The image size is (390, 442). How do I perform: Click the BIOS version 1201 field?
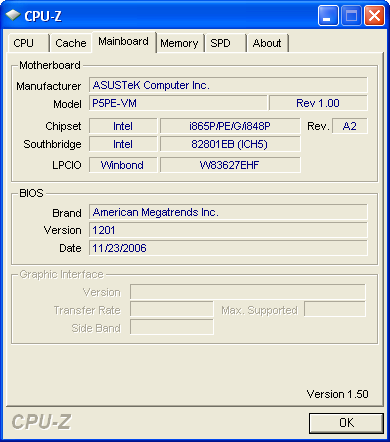pyautogui.click(x=228, y=230)
